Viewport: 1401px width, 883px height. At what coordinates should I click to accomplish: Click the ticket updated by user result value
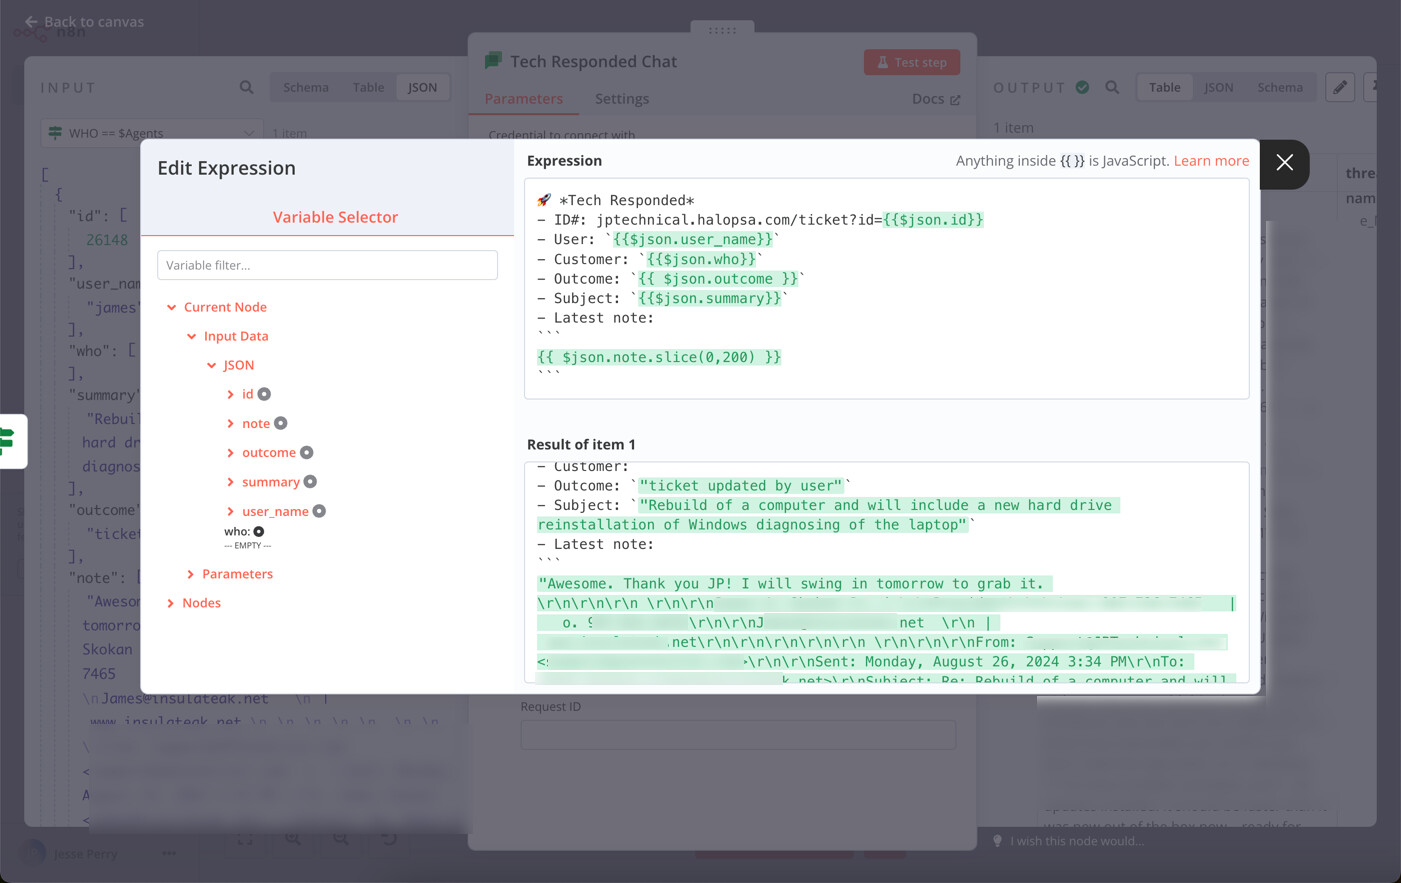[x=741, y=486]
